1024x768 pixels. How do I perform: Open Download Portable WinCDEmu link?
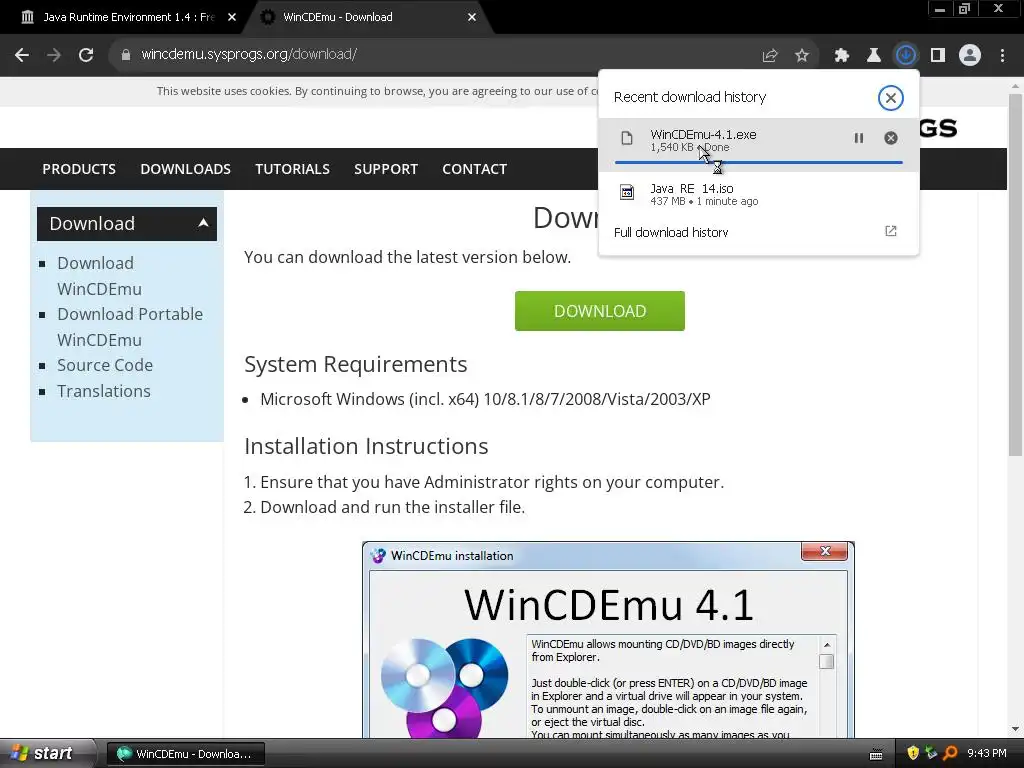click(130, 327)
